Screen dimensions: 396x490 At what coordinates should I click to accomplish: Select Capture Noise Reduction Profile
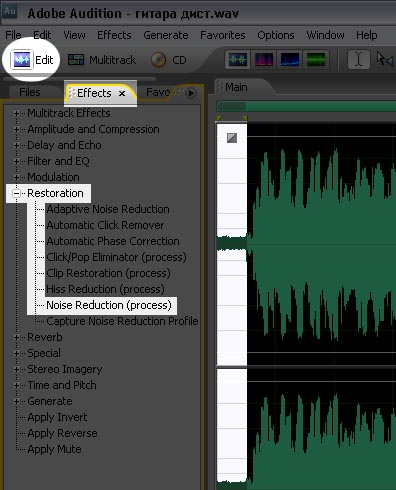122,321
